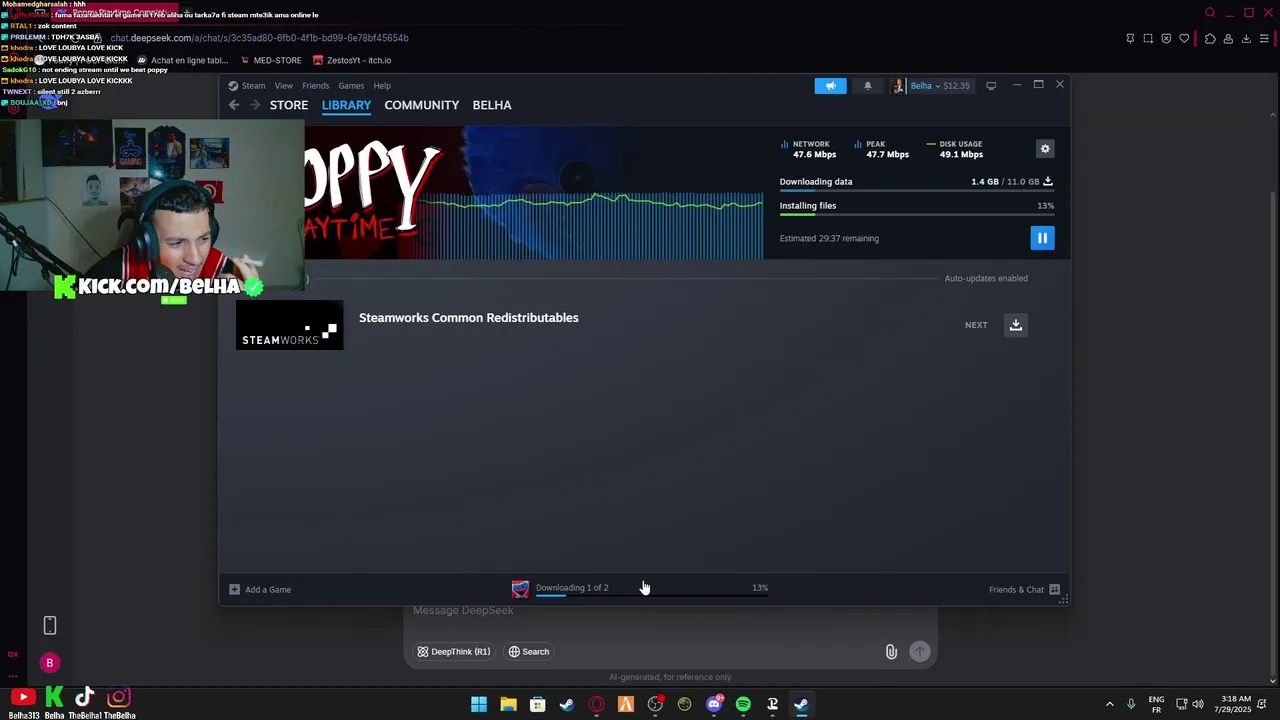
Task: Open Discord from taskbar
Action: point(714,705)
